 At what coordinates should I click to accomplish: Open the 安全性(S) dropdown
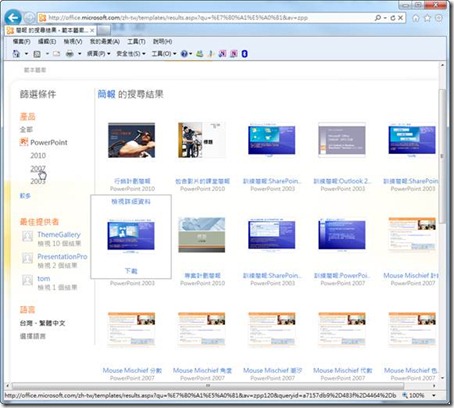[131, 54]
